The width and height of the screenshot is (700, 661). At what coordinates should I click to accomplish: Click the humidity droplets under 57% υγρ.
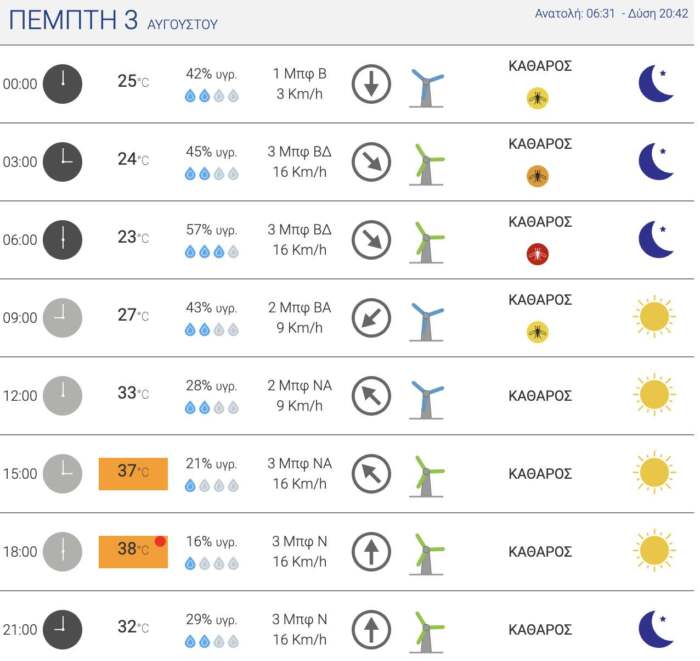211,252
